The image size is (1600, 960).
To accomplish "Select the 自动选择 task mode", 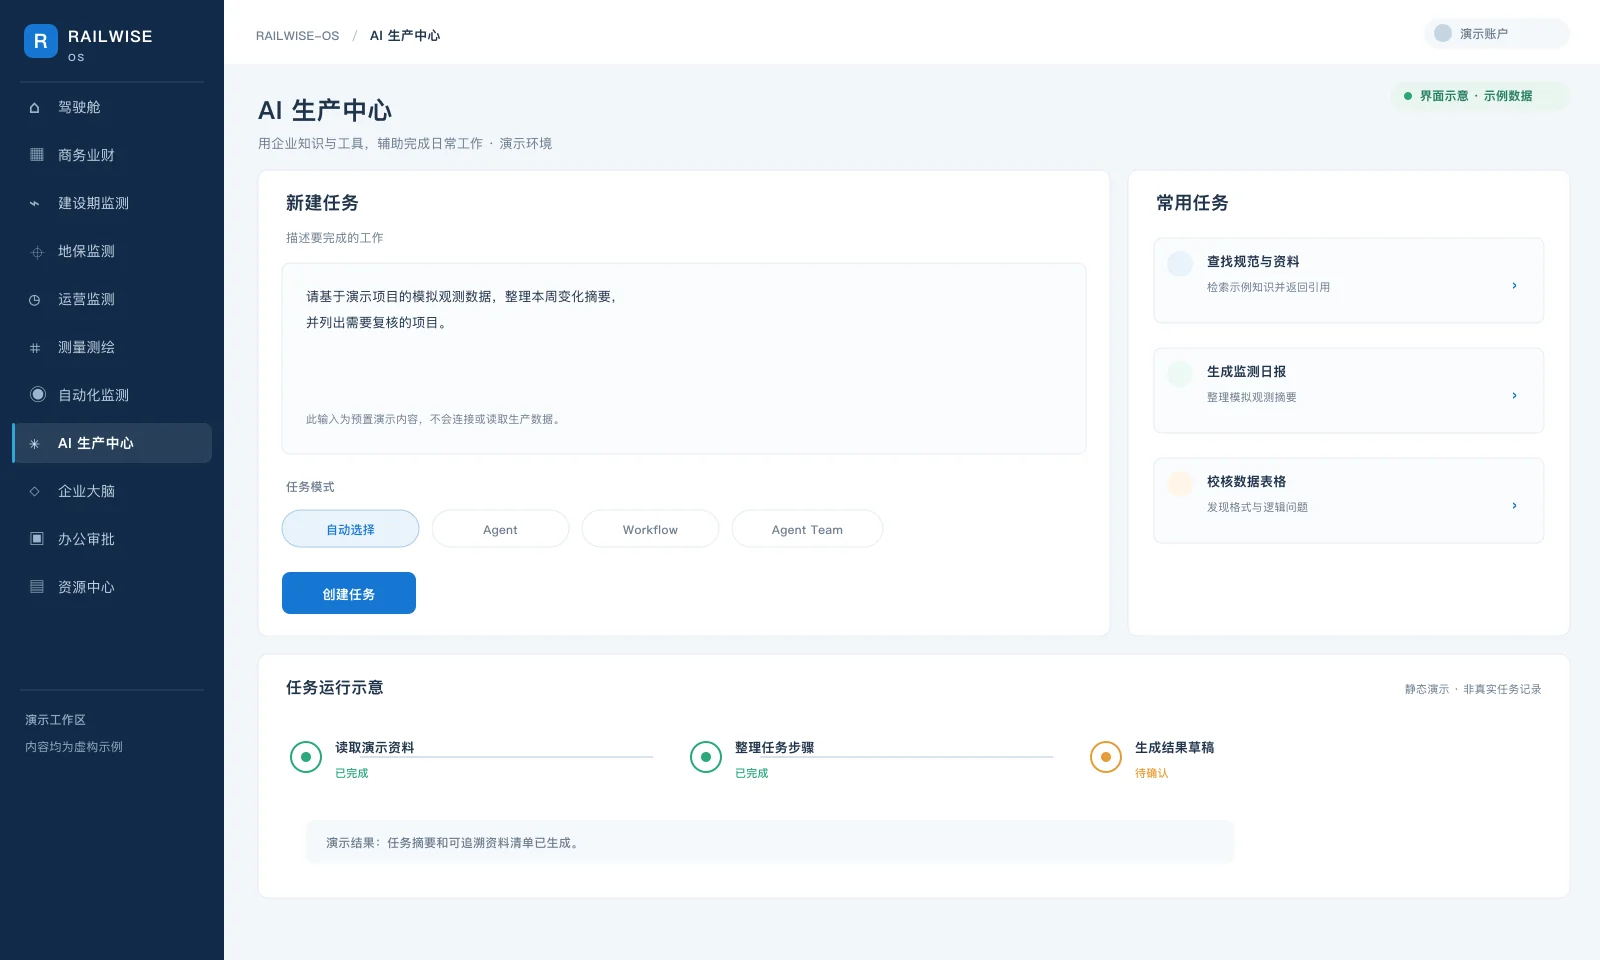I will 350,529.
